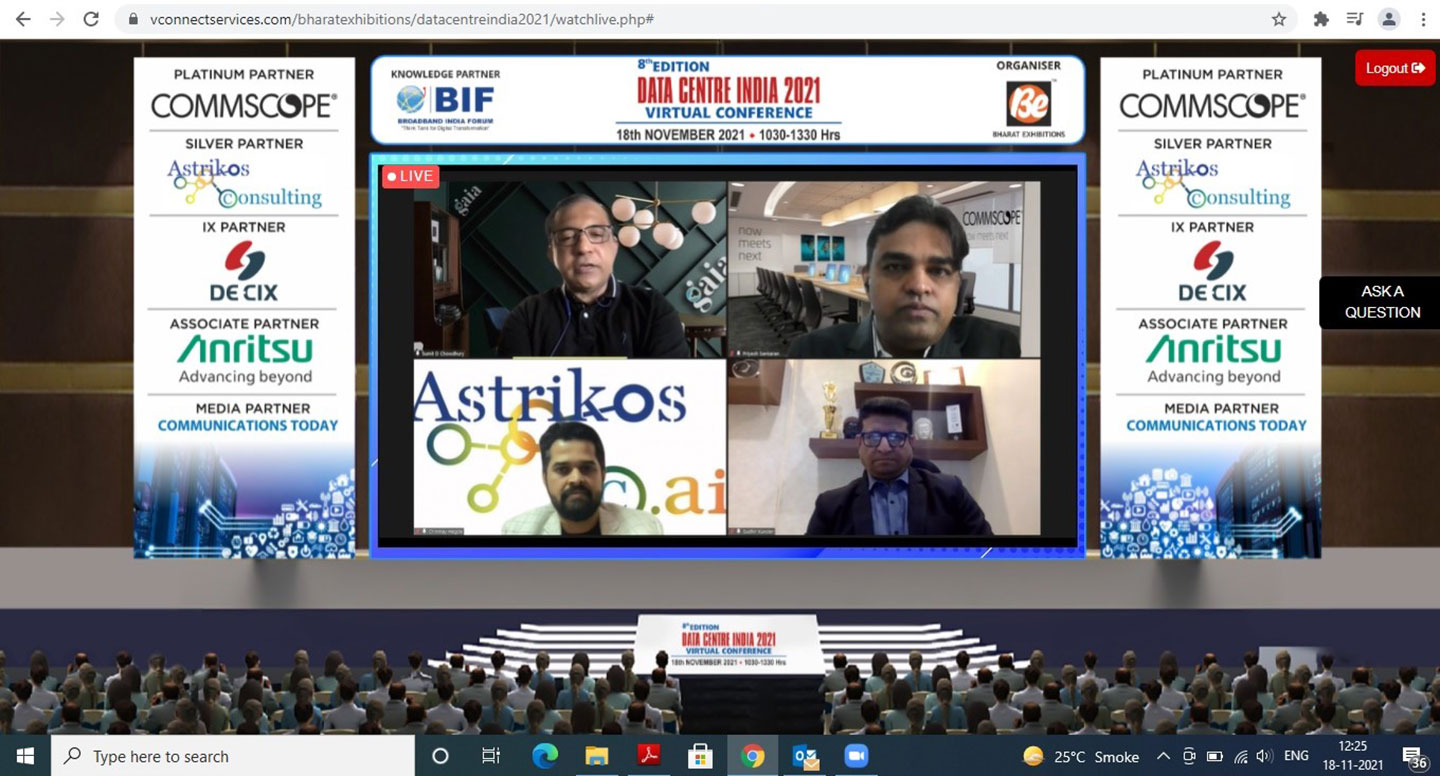Click the Bharat Exhibitions organiser logo
The width and height of the screenshot is (1440, 776).
click(1028, 108)
